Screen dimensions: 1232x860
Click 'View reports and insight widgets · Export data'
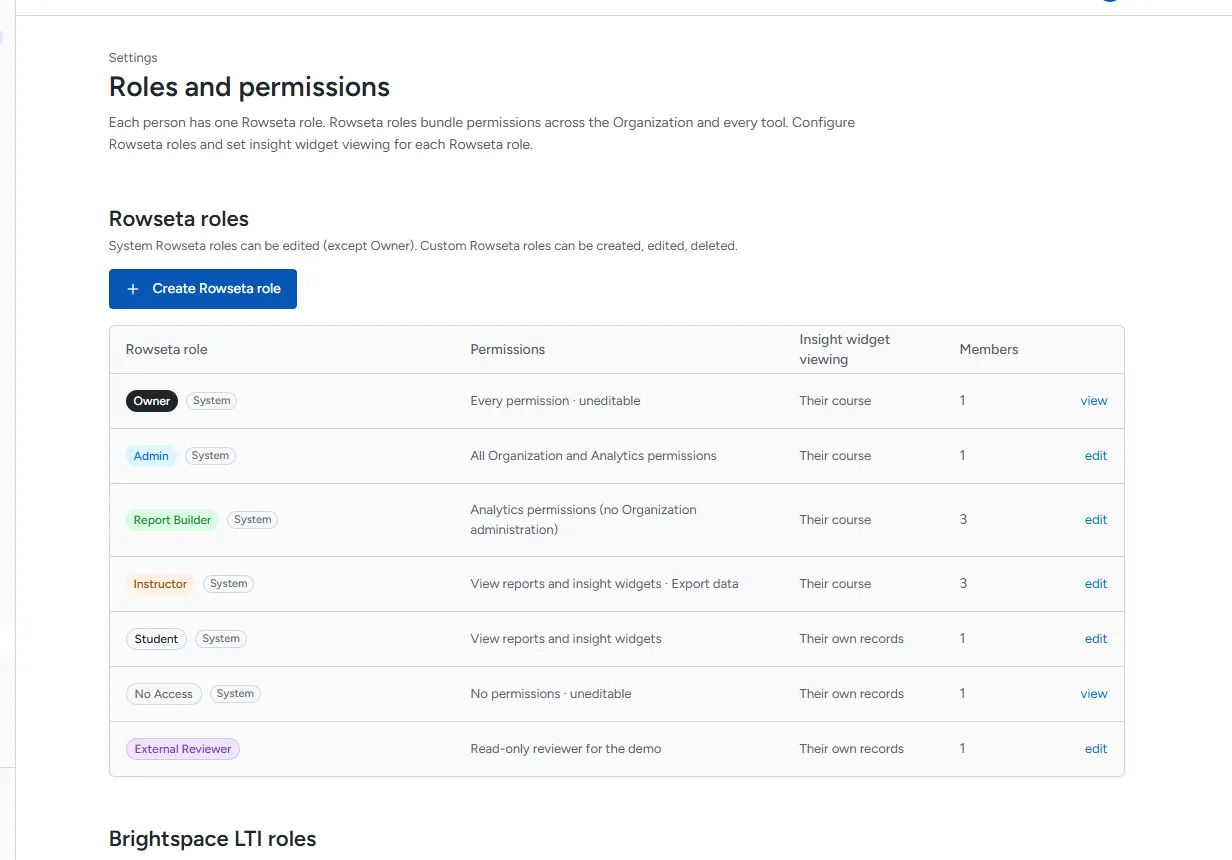pyautogui.click(x=604, y=584)
